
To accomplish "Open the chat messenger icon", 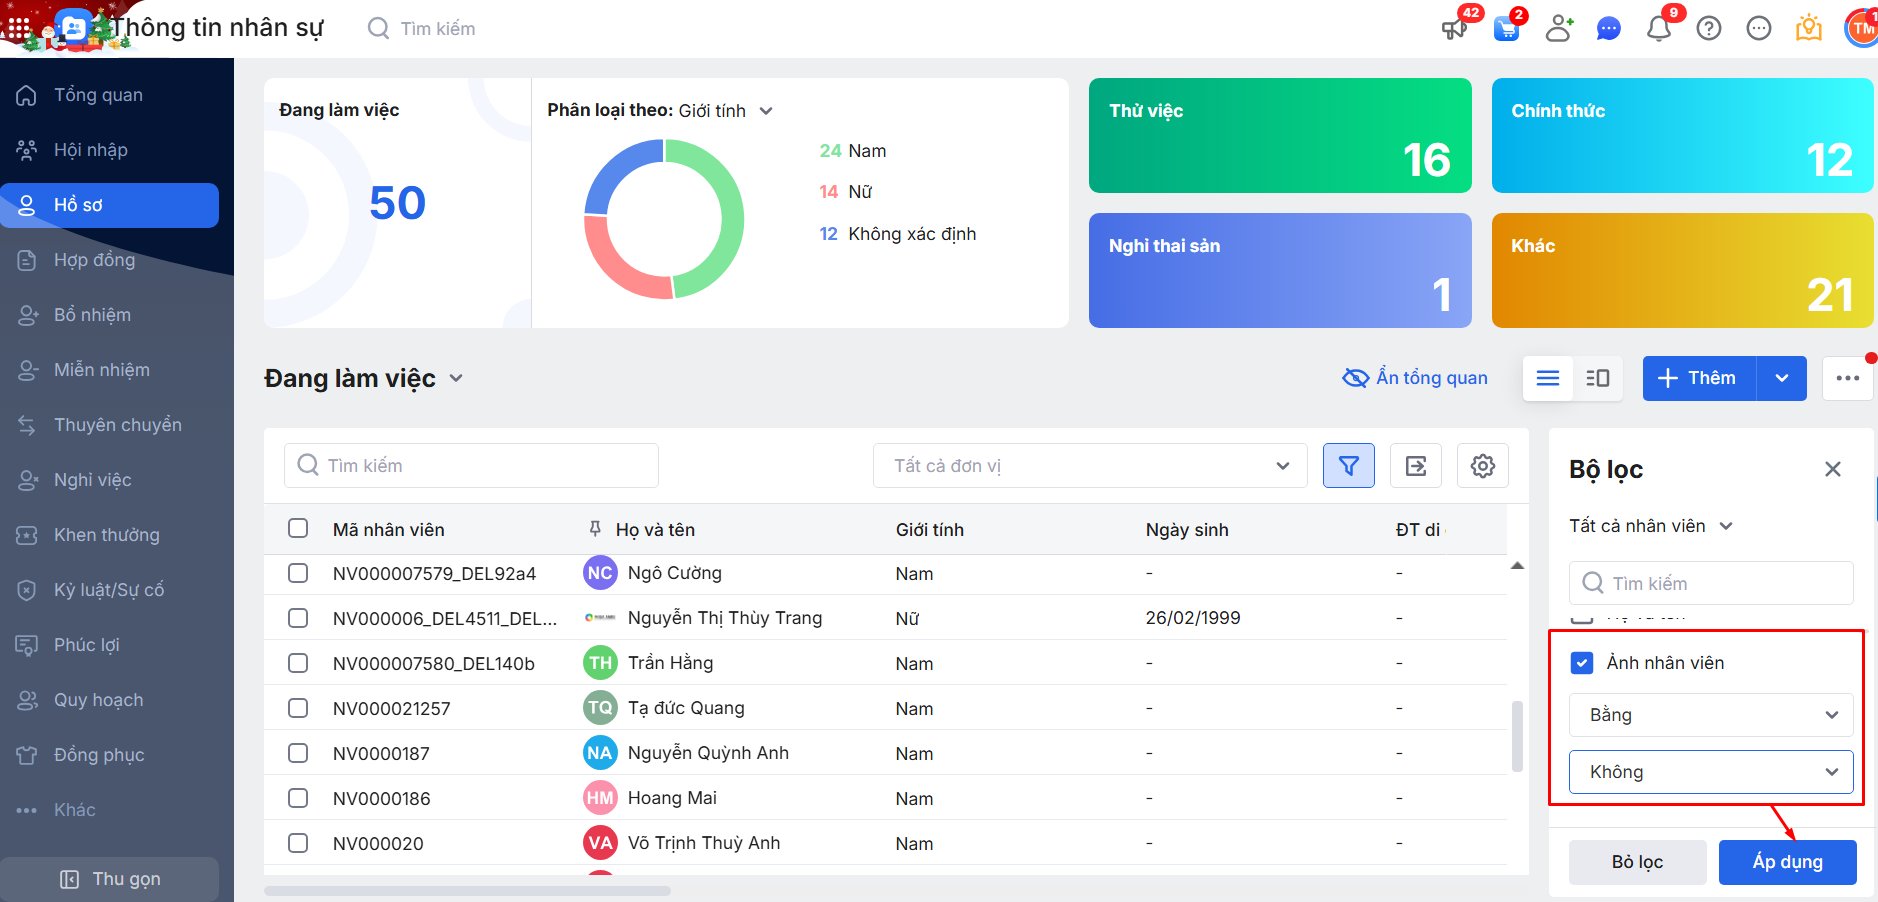I will (x=1608, y=28).
